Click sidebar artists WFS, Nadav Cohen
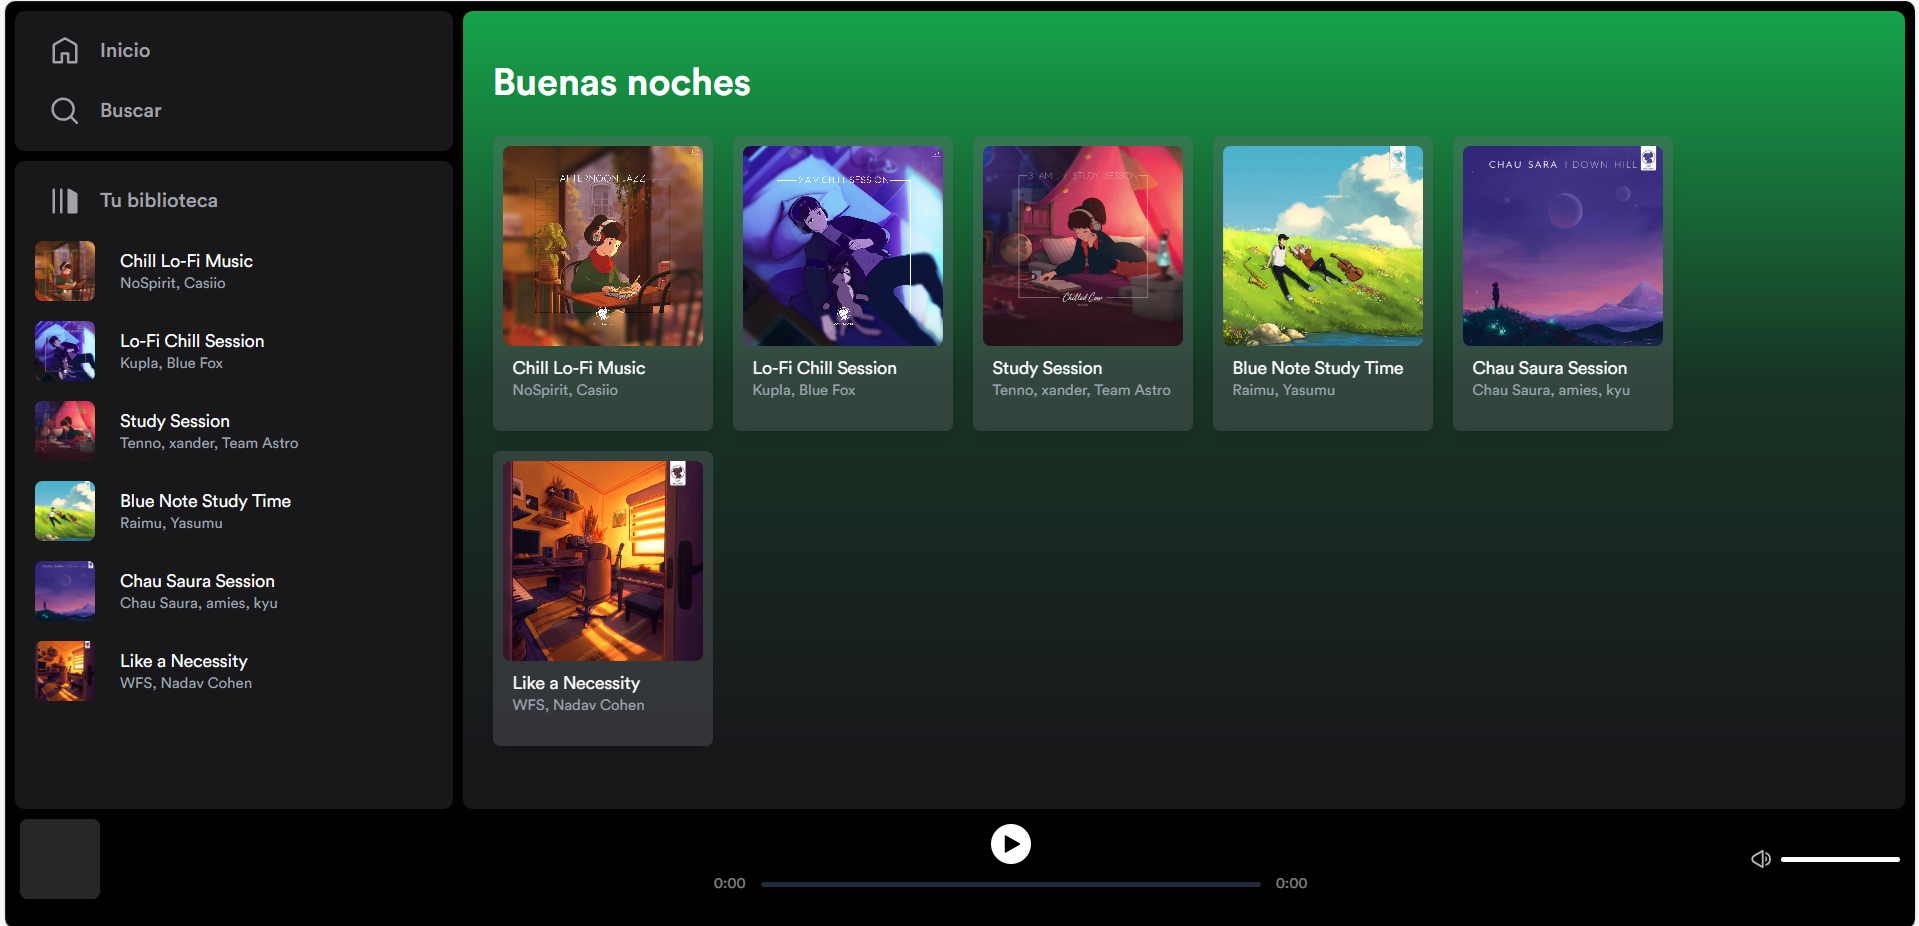The height and width of the screenshot is (926, 1919). [186, 683]
